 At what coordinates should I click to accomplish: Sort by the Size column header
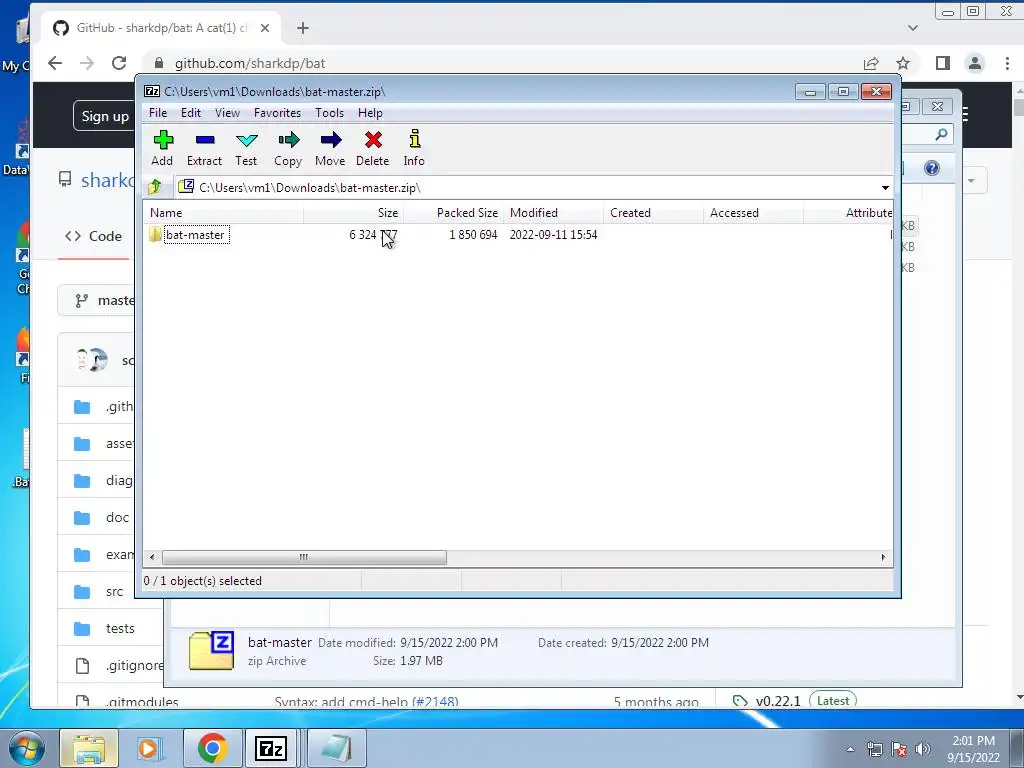coord(353,213)
